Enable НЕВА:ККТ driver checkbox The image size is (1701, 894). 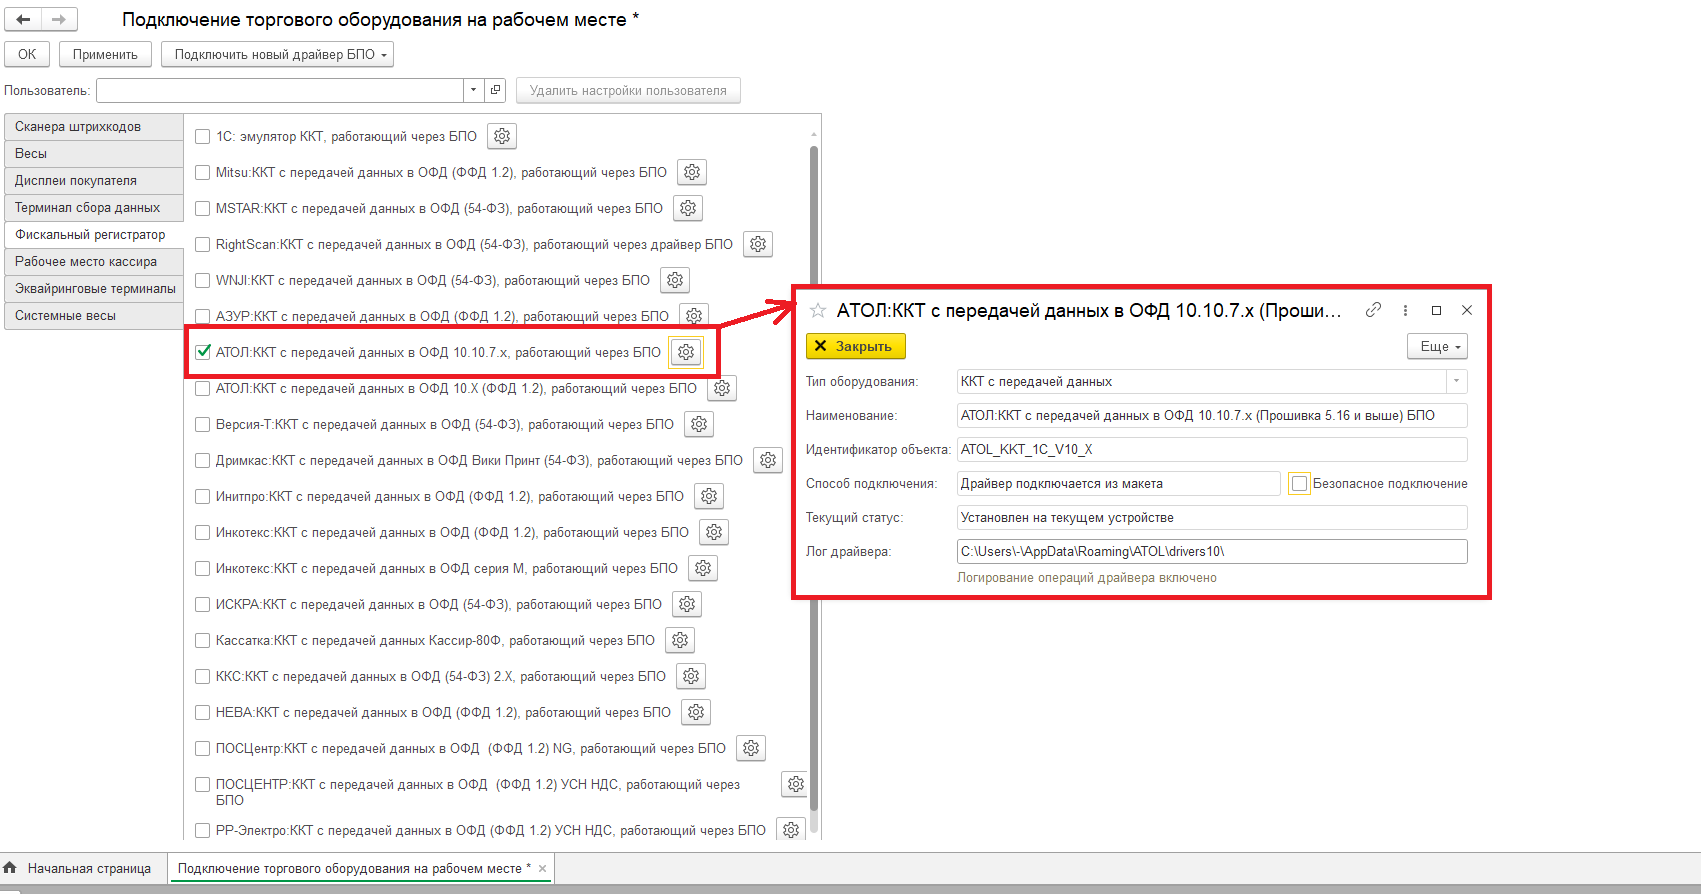pos(203,712)
